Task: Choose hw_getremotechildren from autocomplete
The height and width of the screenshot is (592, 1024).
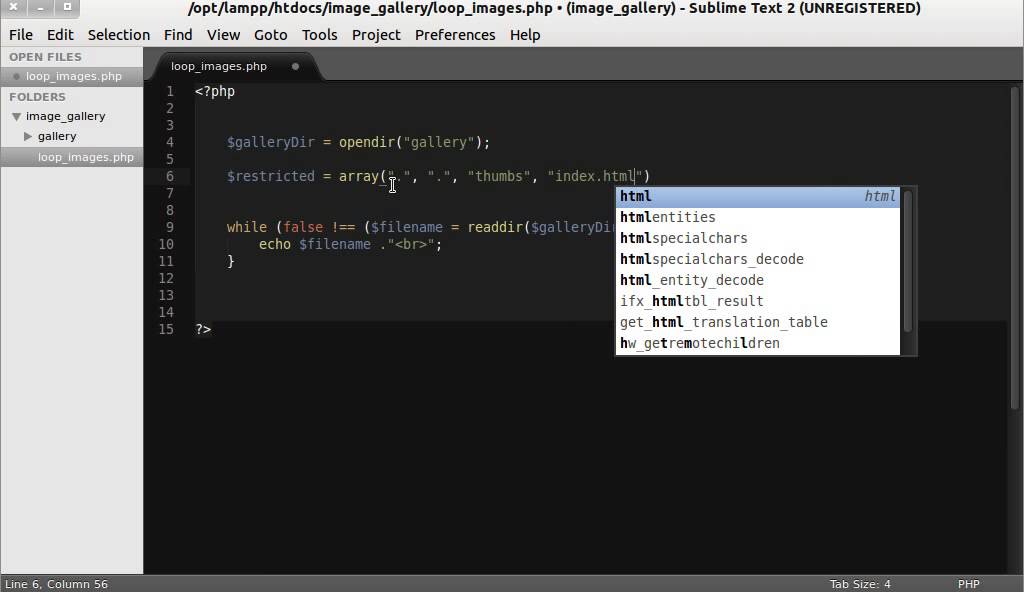Action: 758,343
